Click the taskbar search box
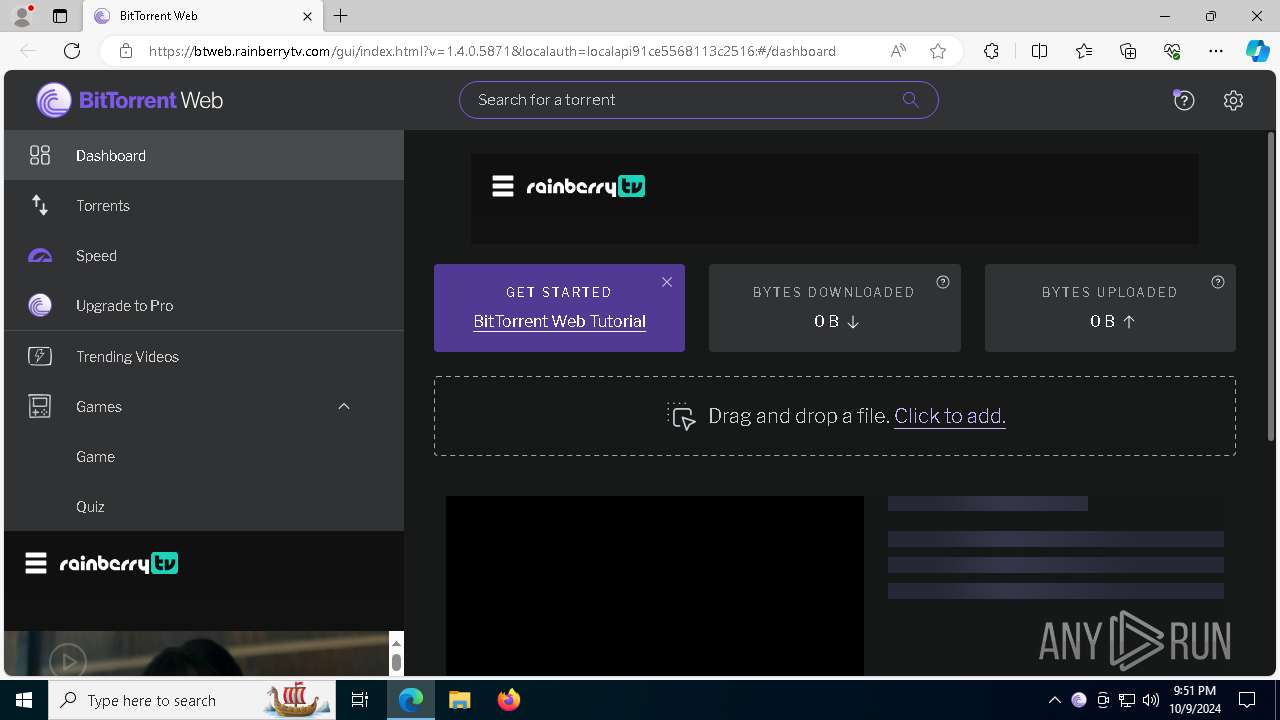The width and height of the screenshot is (1280, 720). click(x=190, y=700)
